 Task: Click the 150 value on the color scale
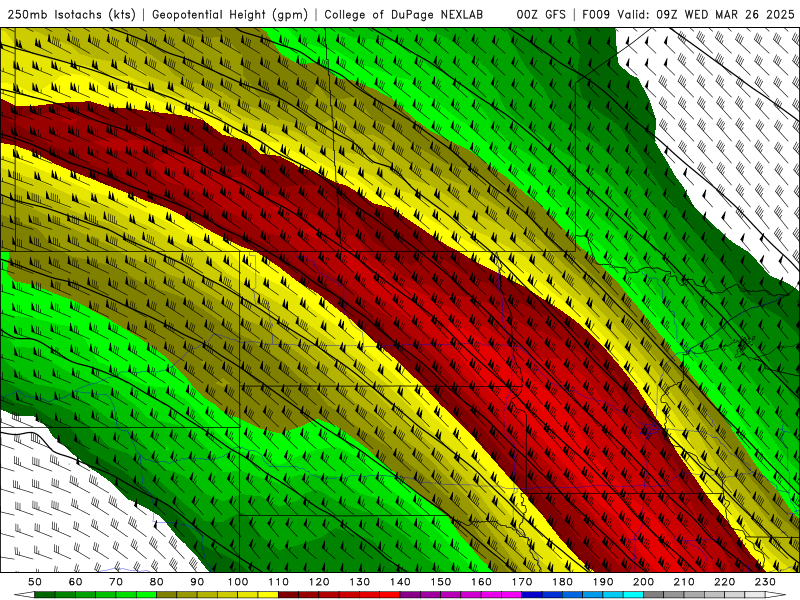tap(441, 582)
